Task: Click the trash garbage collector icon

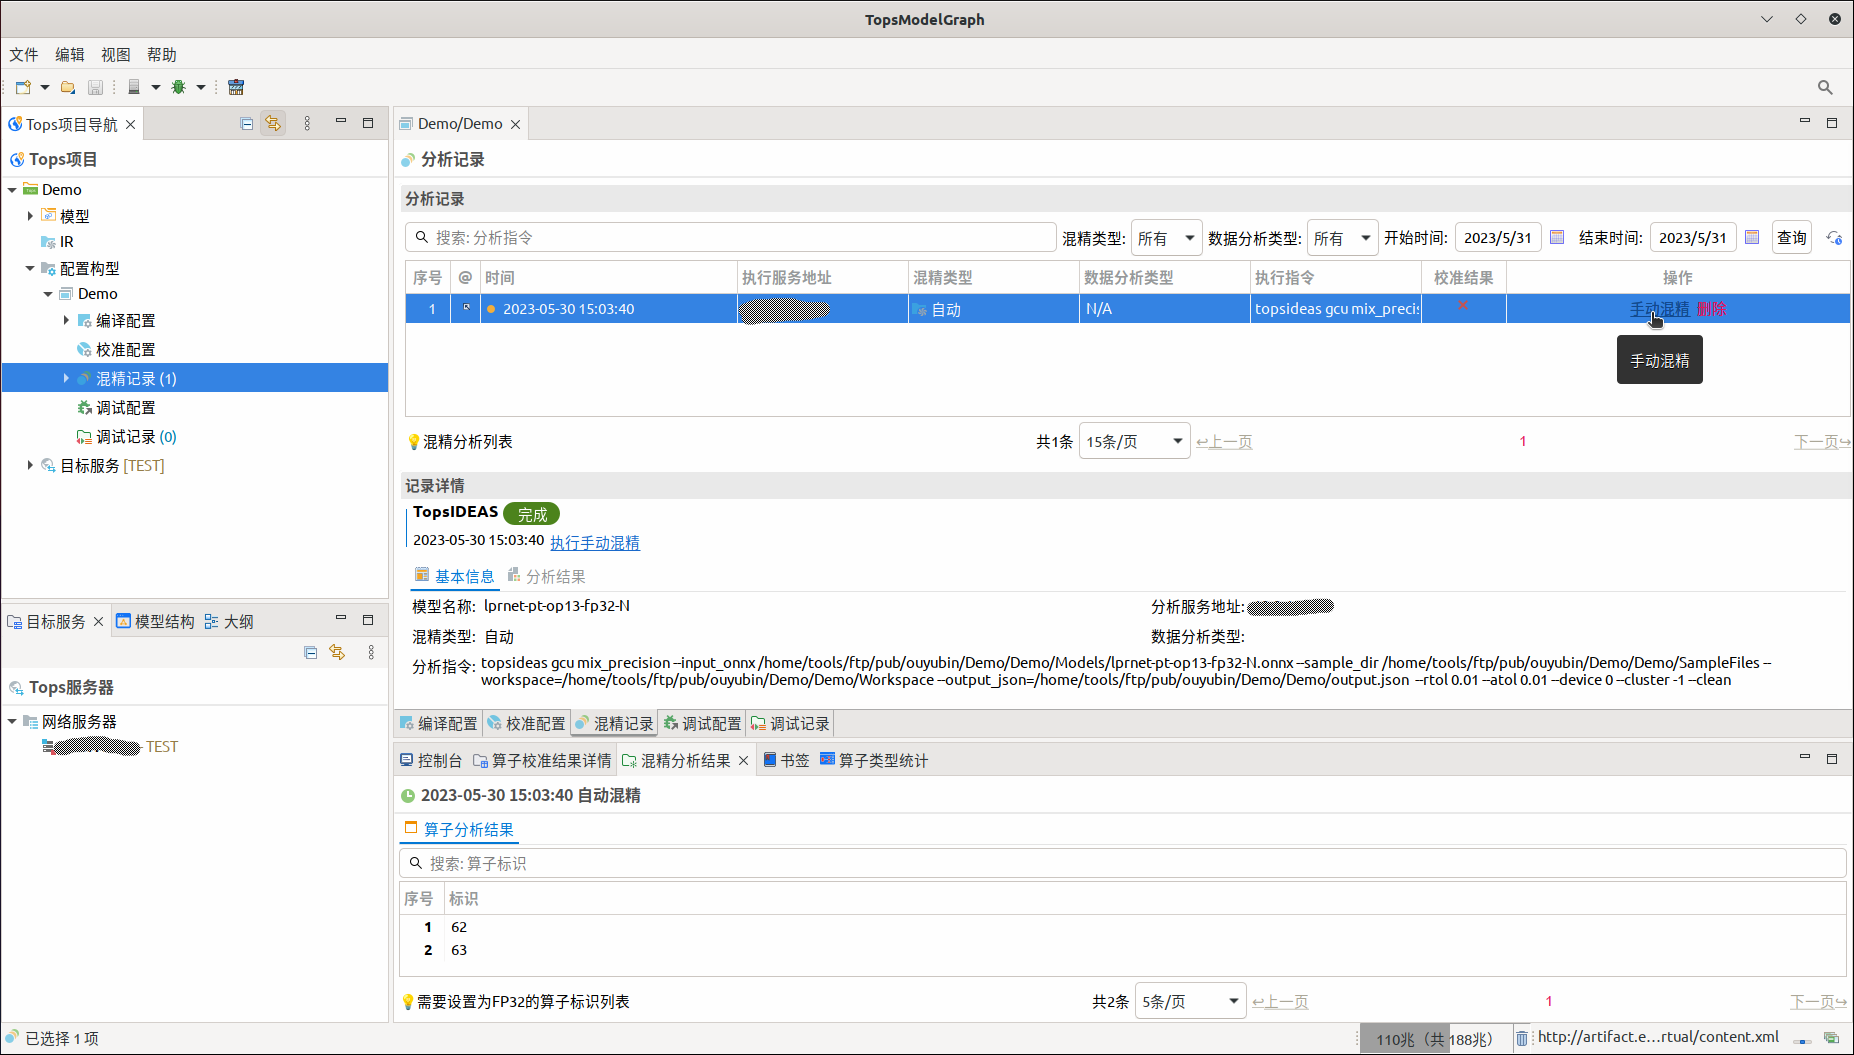Action: click(x=1522, y=1038)
